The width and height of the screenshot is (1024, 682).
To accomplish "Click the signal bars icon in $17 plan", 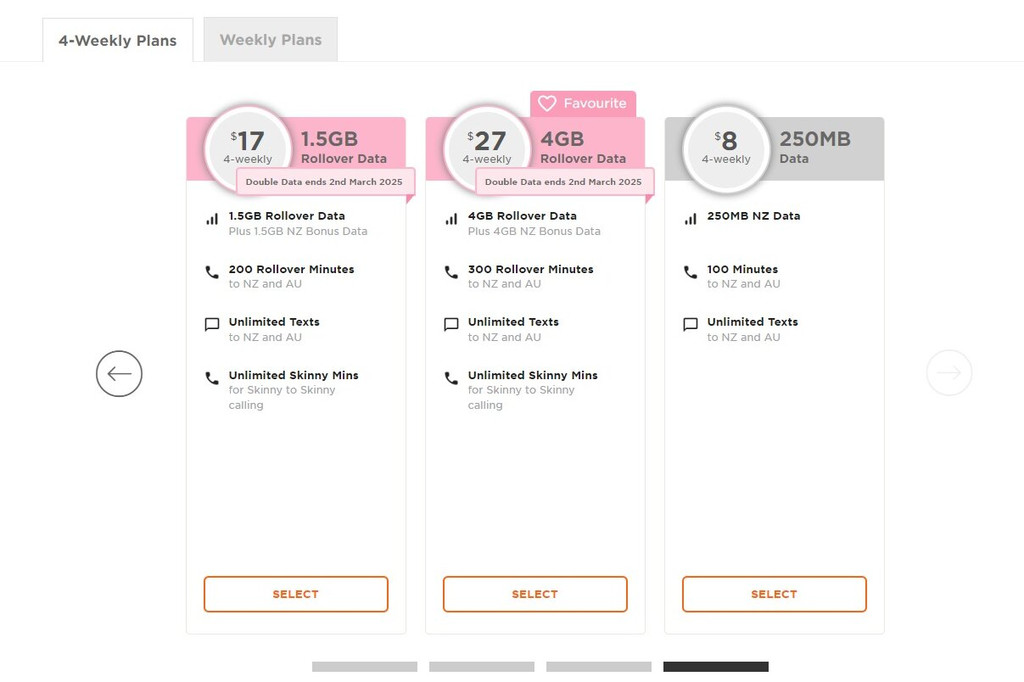I will pyautogui.click(x=212, y=219).
